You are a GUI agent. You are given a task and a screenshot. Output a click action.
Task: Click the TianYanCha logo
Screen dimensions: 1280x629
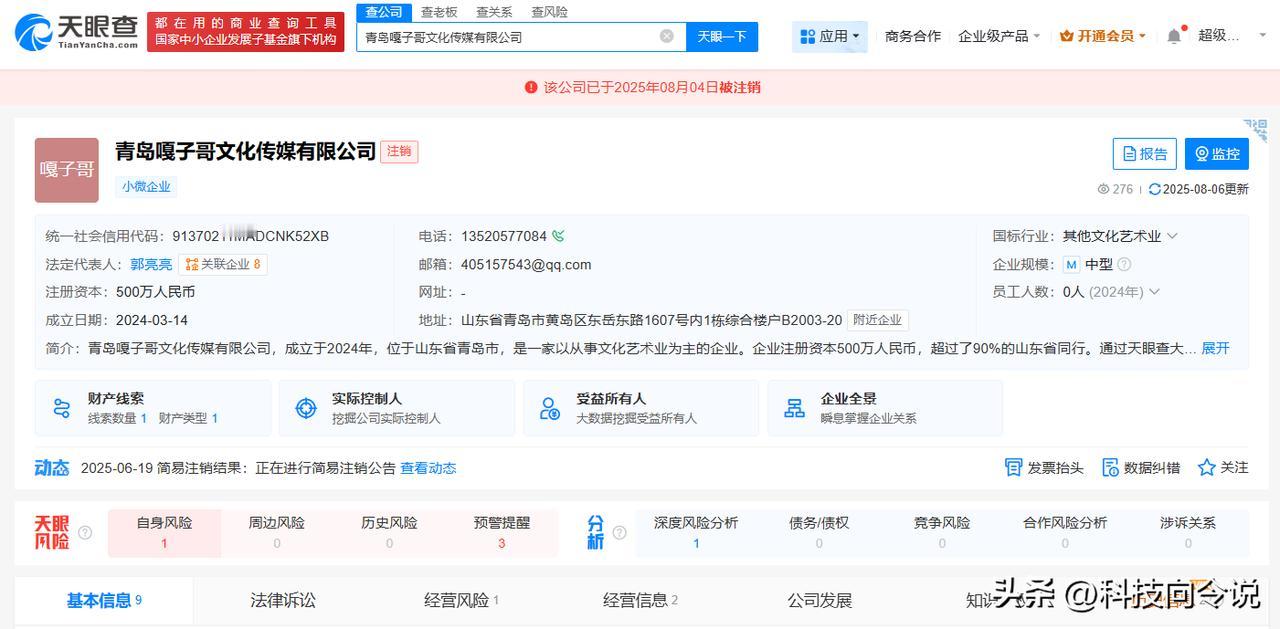point(76,32)
